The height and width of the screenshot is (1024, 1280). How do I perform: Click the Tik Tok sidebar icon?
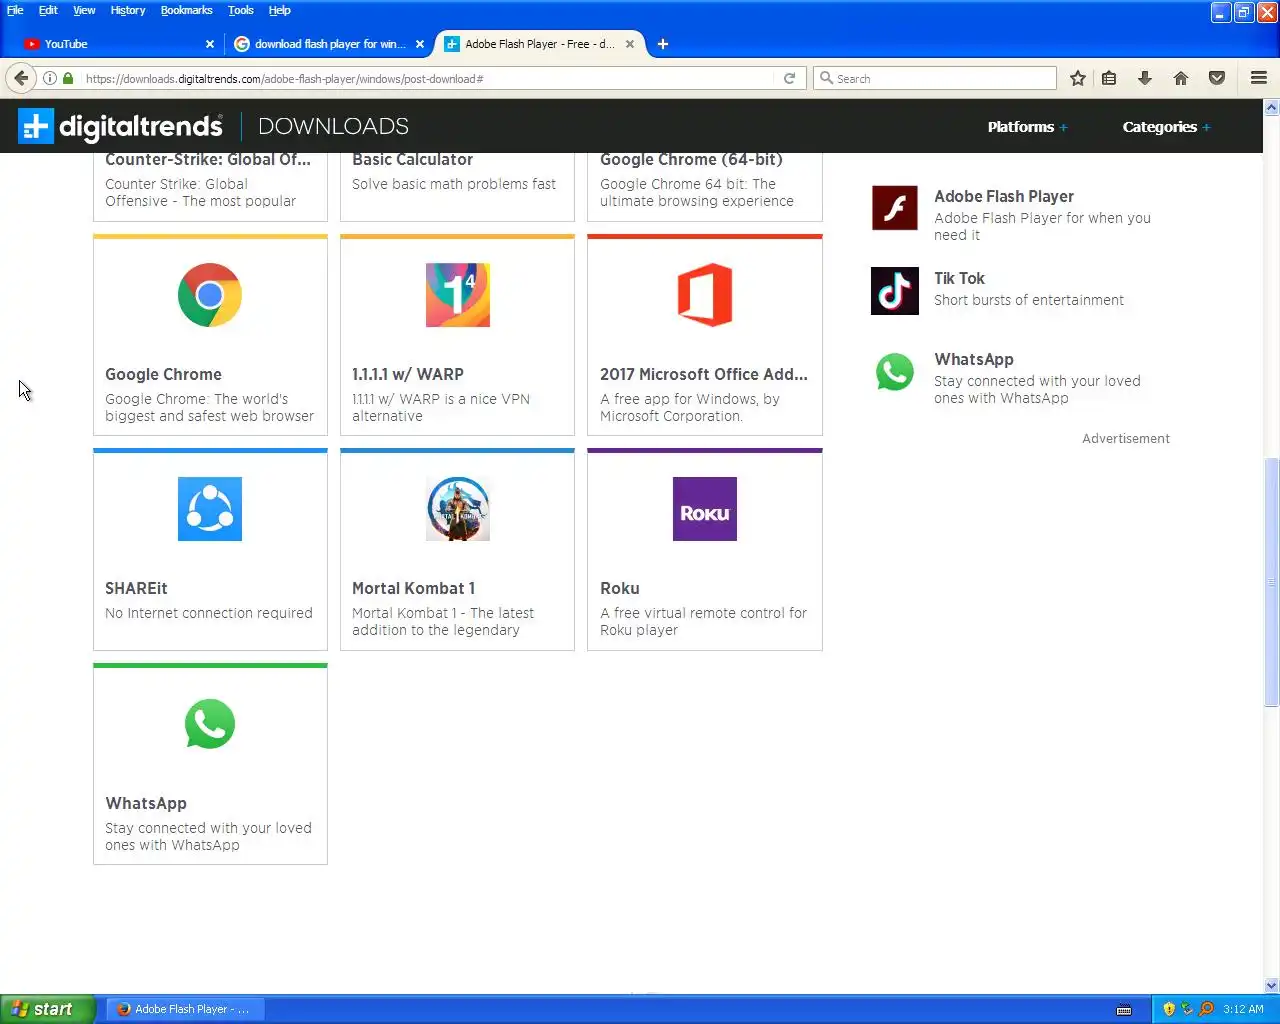(895, 291)
